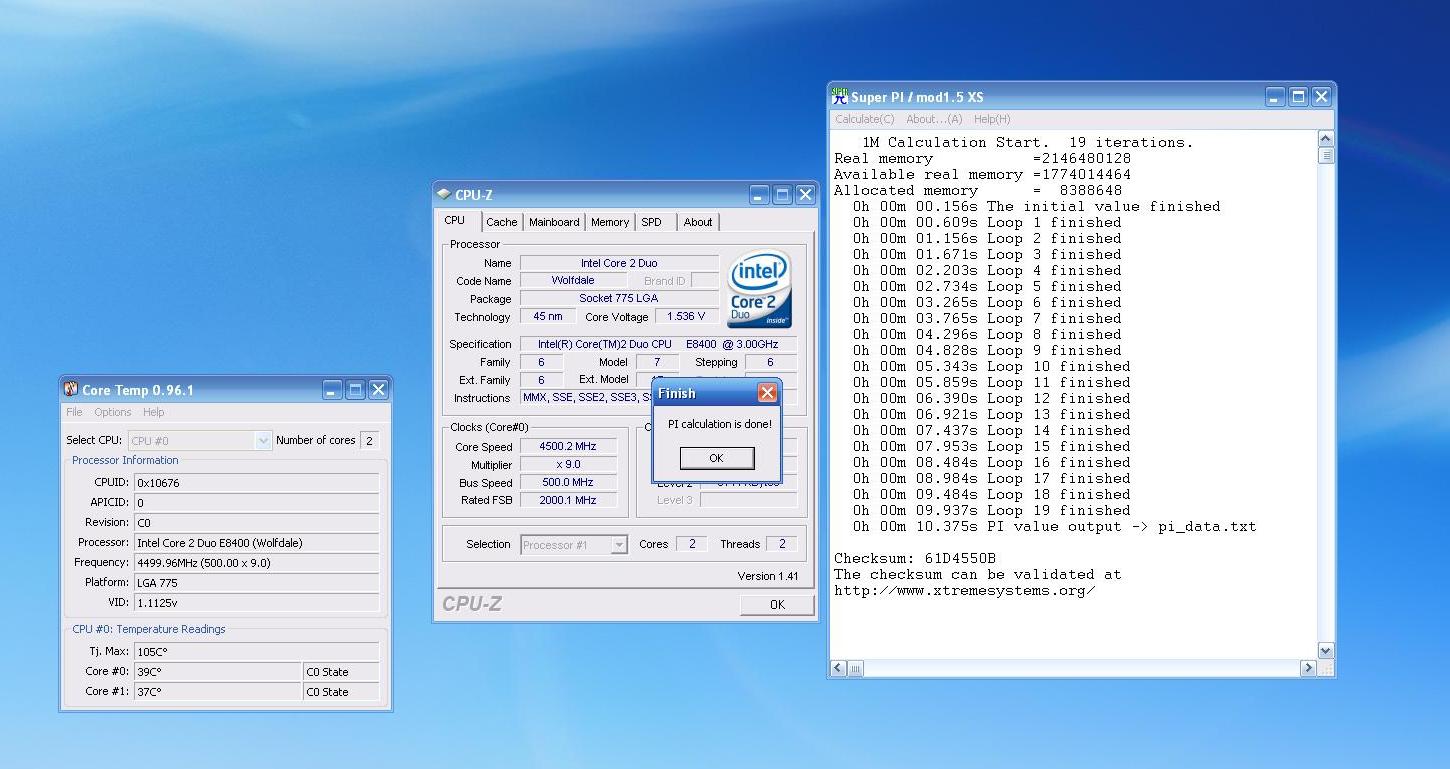
Task: Close the Core Temp window
Action: pyautogui.click(x=378, y=390)
